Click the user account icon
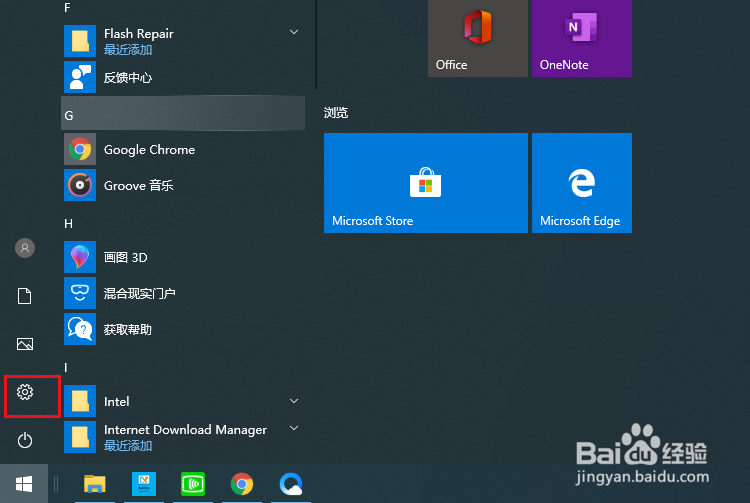Screen dimensions: 750x503 [25, 248]
